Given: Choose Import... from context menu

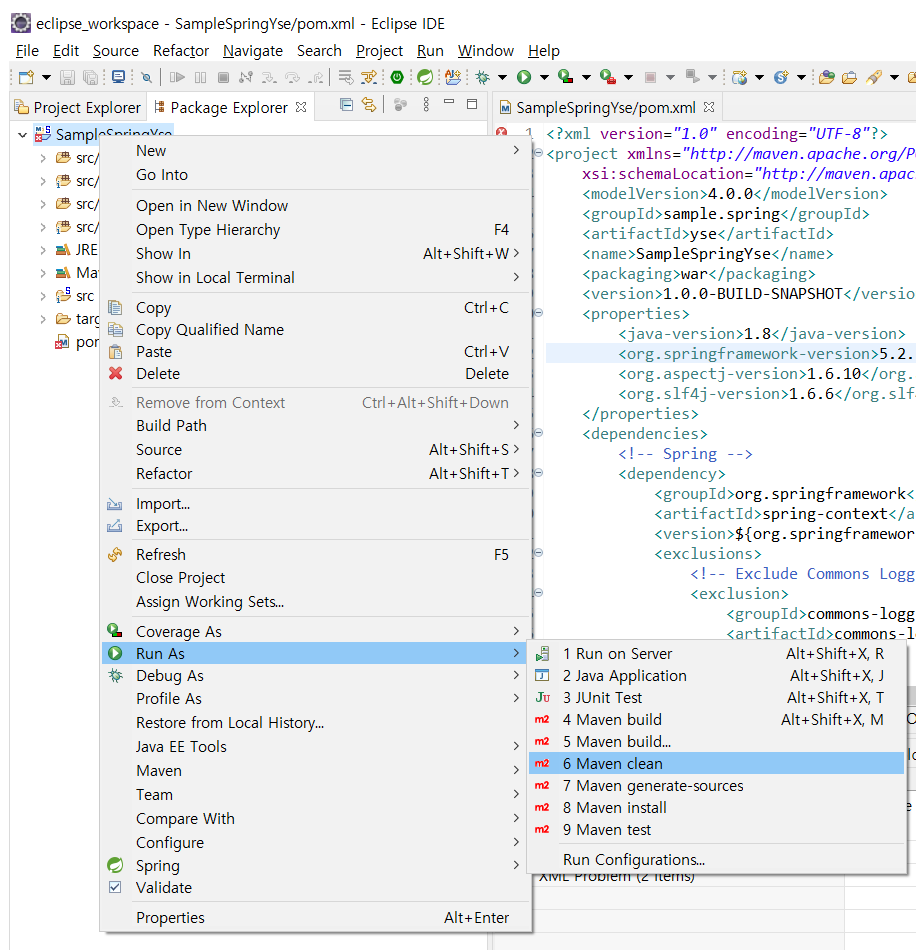Looking at the screenshot, I should 317,503.
